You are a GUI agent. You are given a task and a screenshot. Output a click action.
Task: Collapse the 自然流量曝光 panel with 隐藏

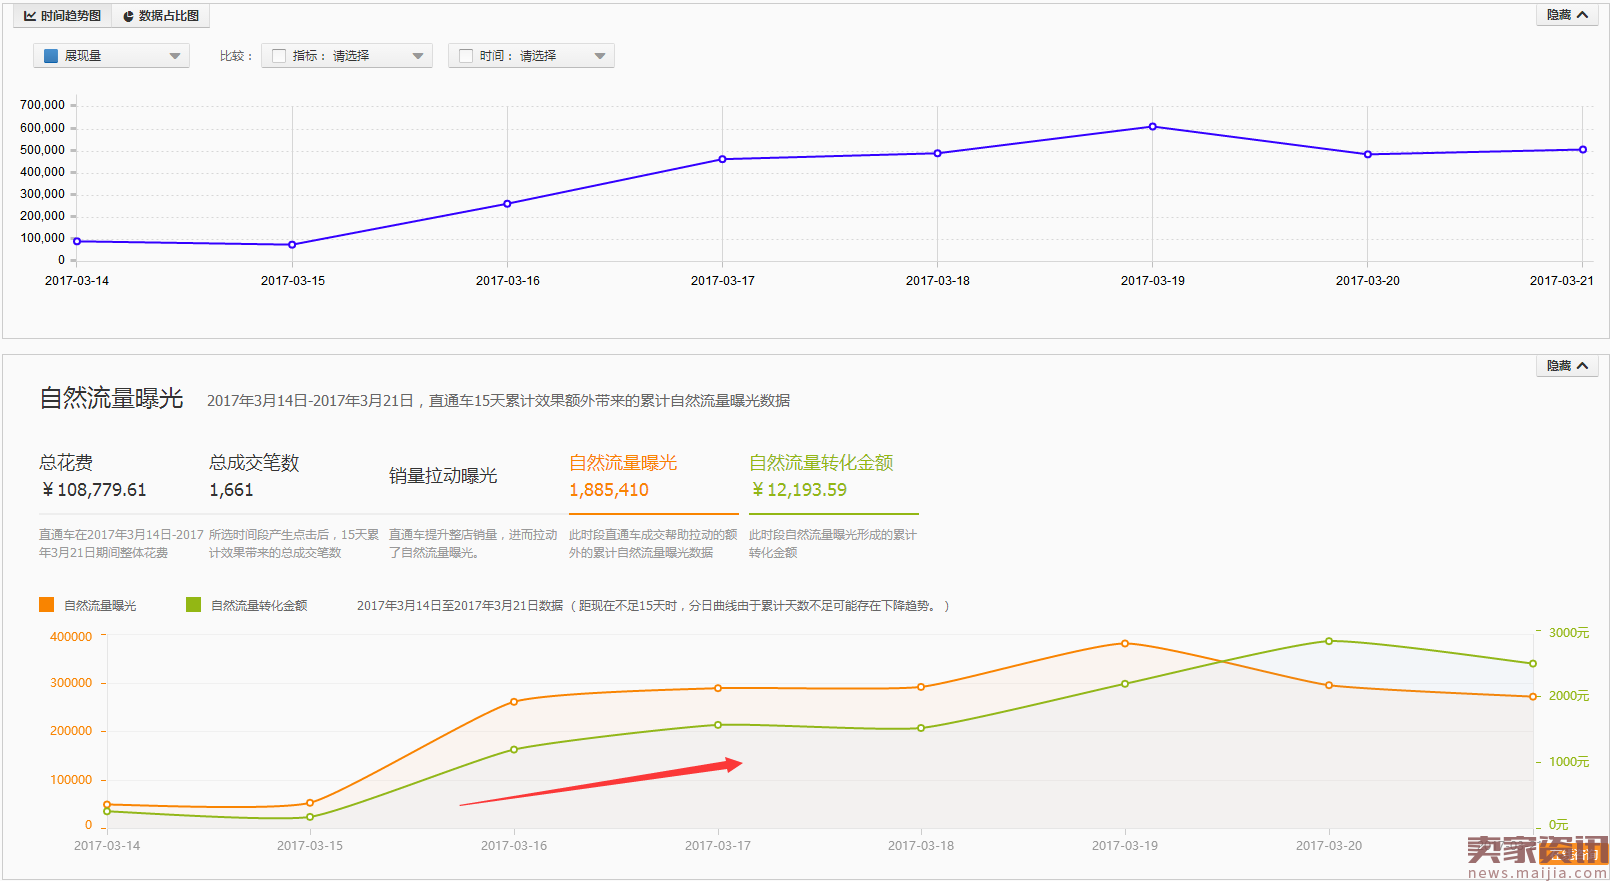tap(1567, 366)
